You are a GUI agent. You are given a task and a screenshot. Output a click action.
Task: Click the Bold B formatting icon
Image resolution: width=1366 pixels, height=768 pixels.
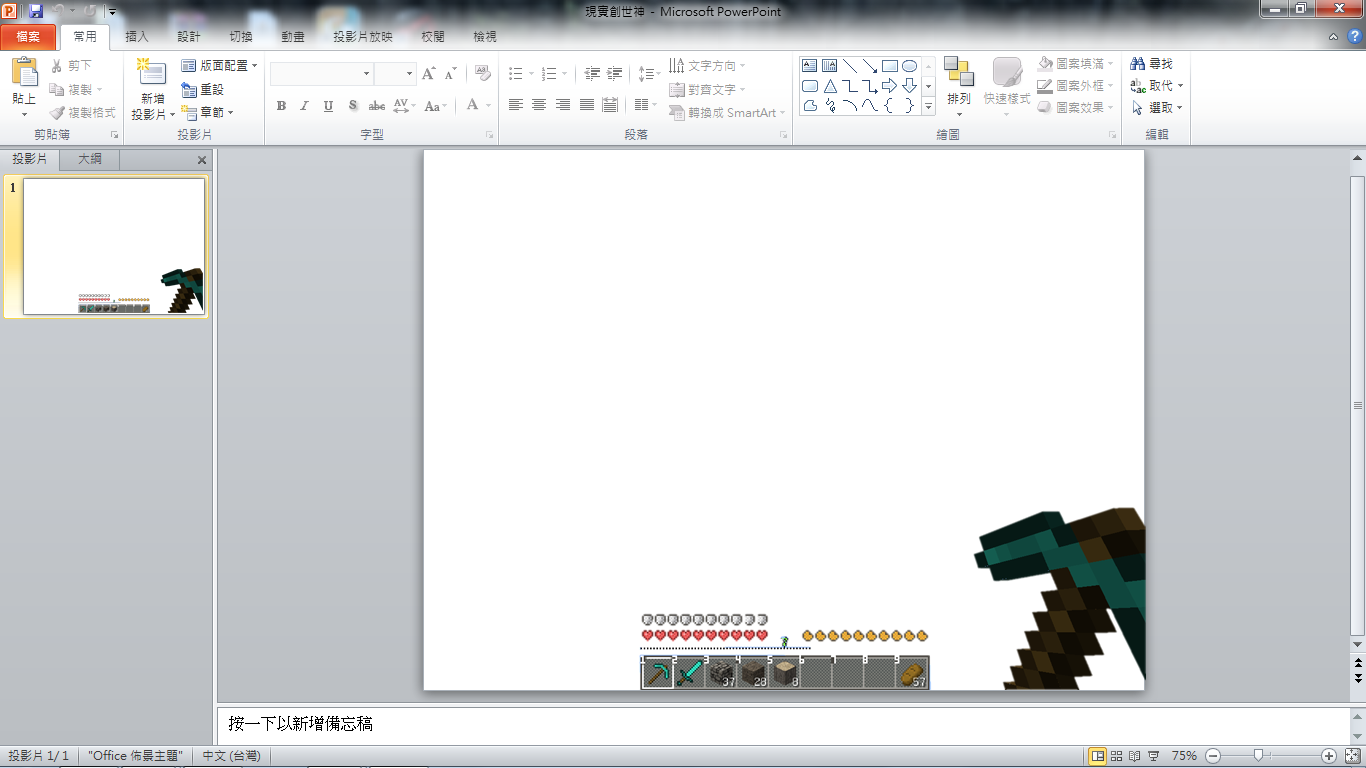(281, 105)
